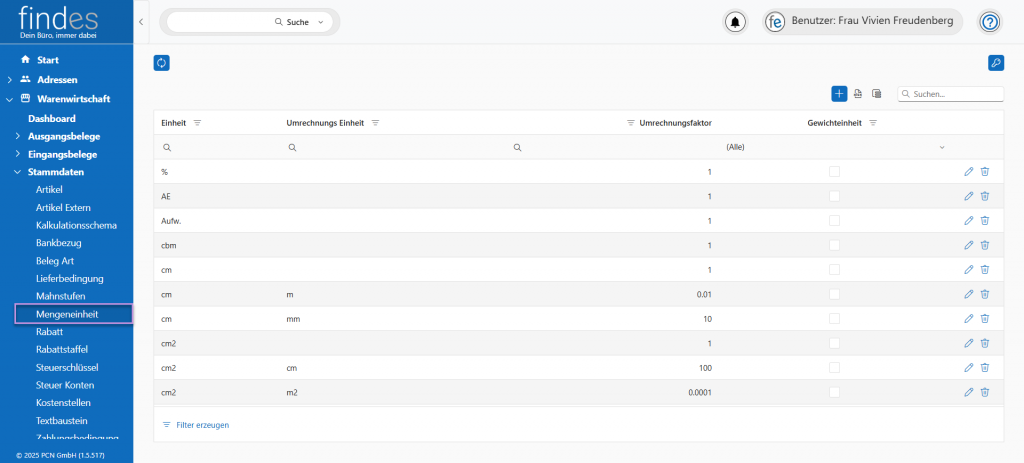
Task: Open the help question mark icon
Action: pos(989,22)
